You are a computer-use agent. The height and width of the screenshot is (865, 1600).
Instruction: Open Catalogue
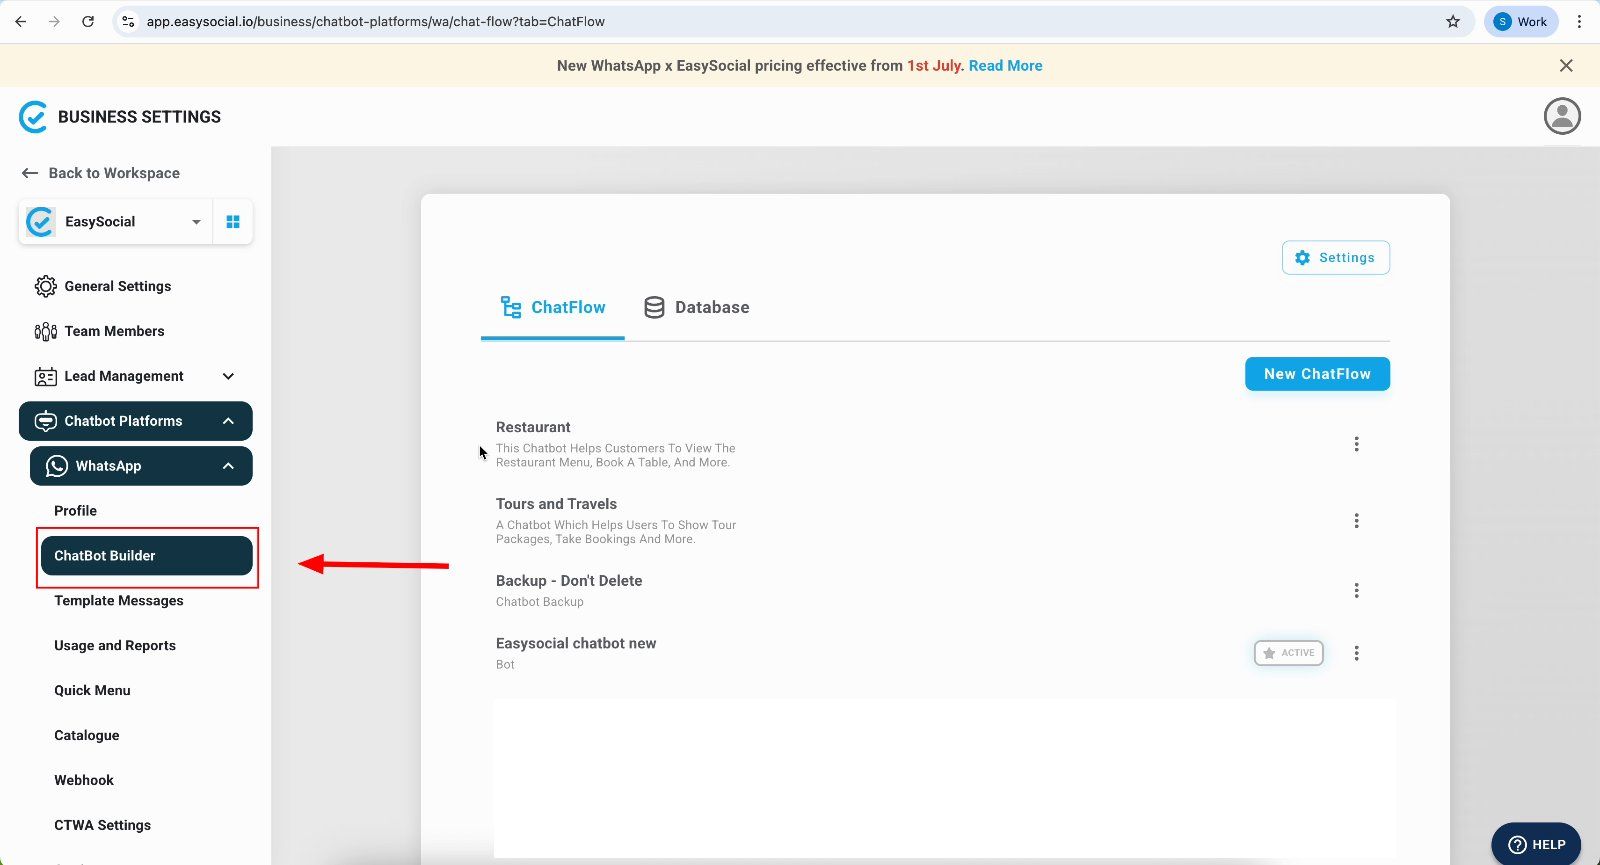point(87,735)
